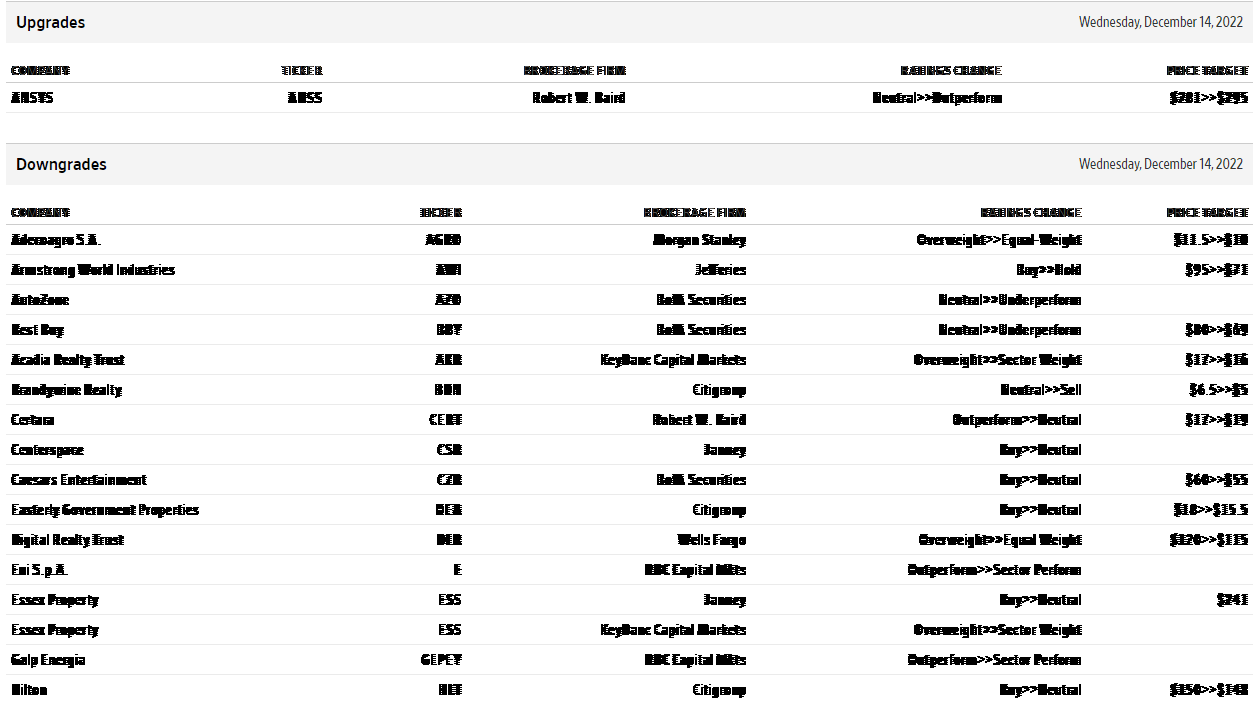Click the BBY ticker cell
The image size is (1254, 702).
(x=449, y=330)
